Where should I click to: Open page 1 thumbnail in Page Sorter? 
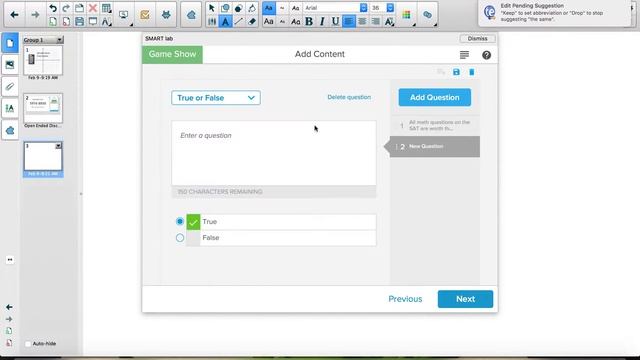coord(43,60)
